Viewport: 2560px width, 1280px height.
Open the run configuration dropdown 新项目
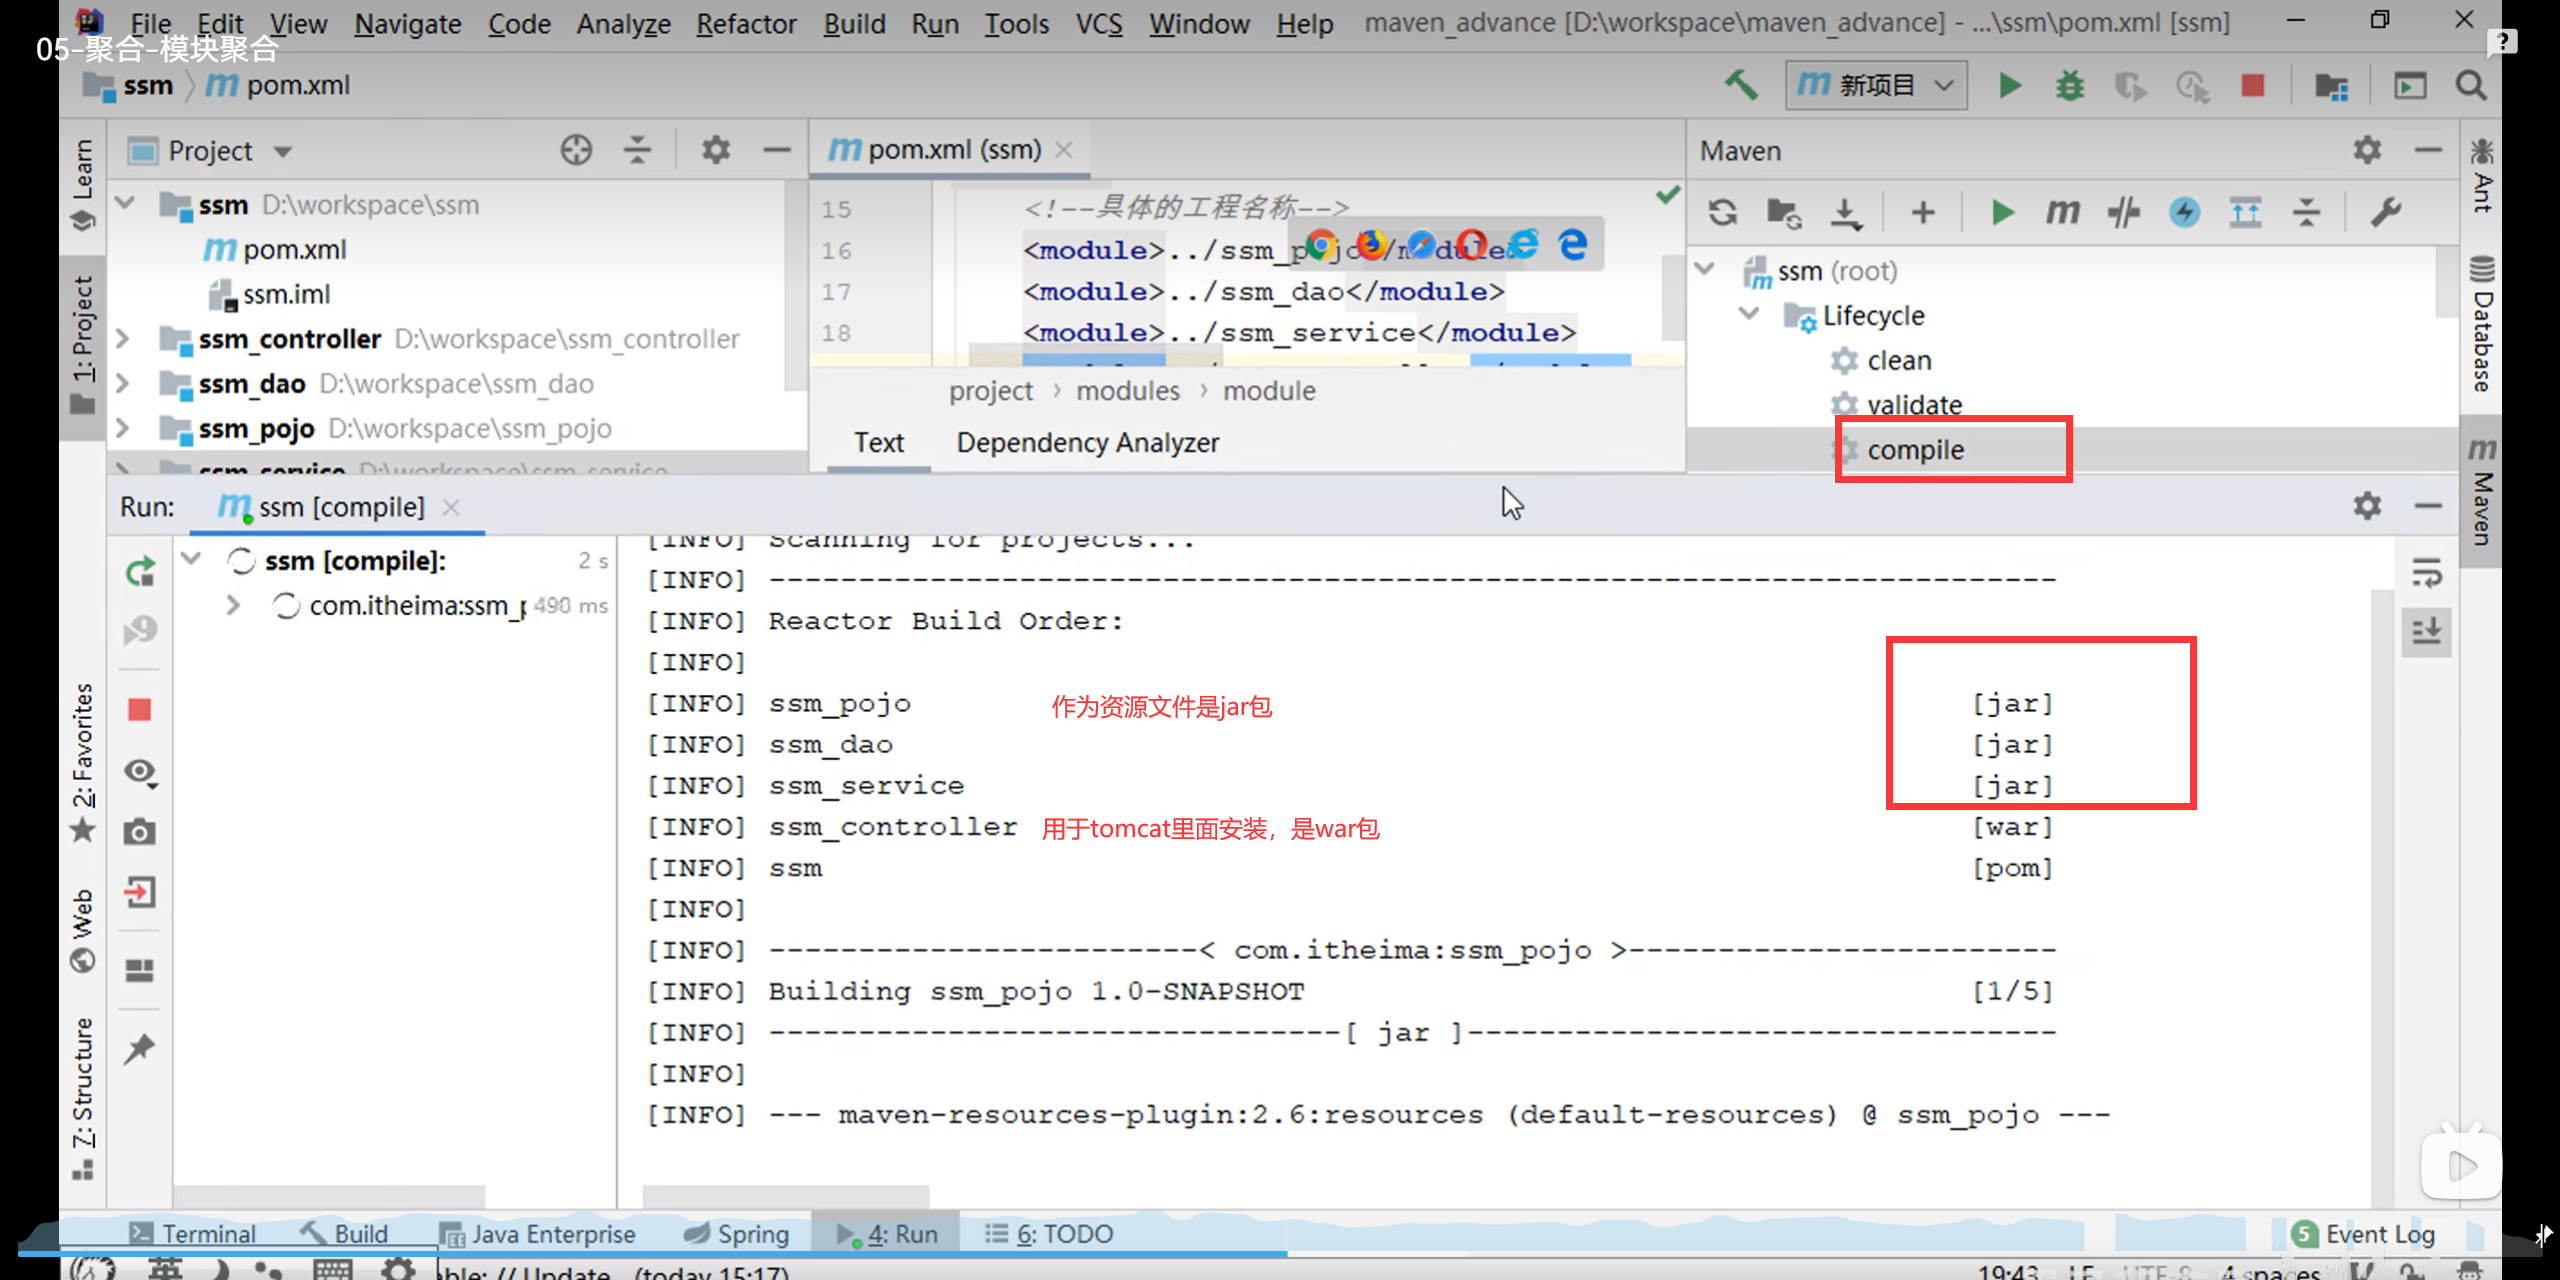click(x=1876, y=85)
